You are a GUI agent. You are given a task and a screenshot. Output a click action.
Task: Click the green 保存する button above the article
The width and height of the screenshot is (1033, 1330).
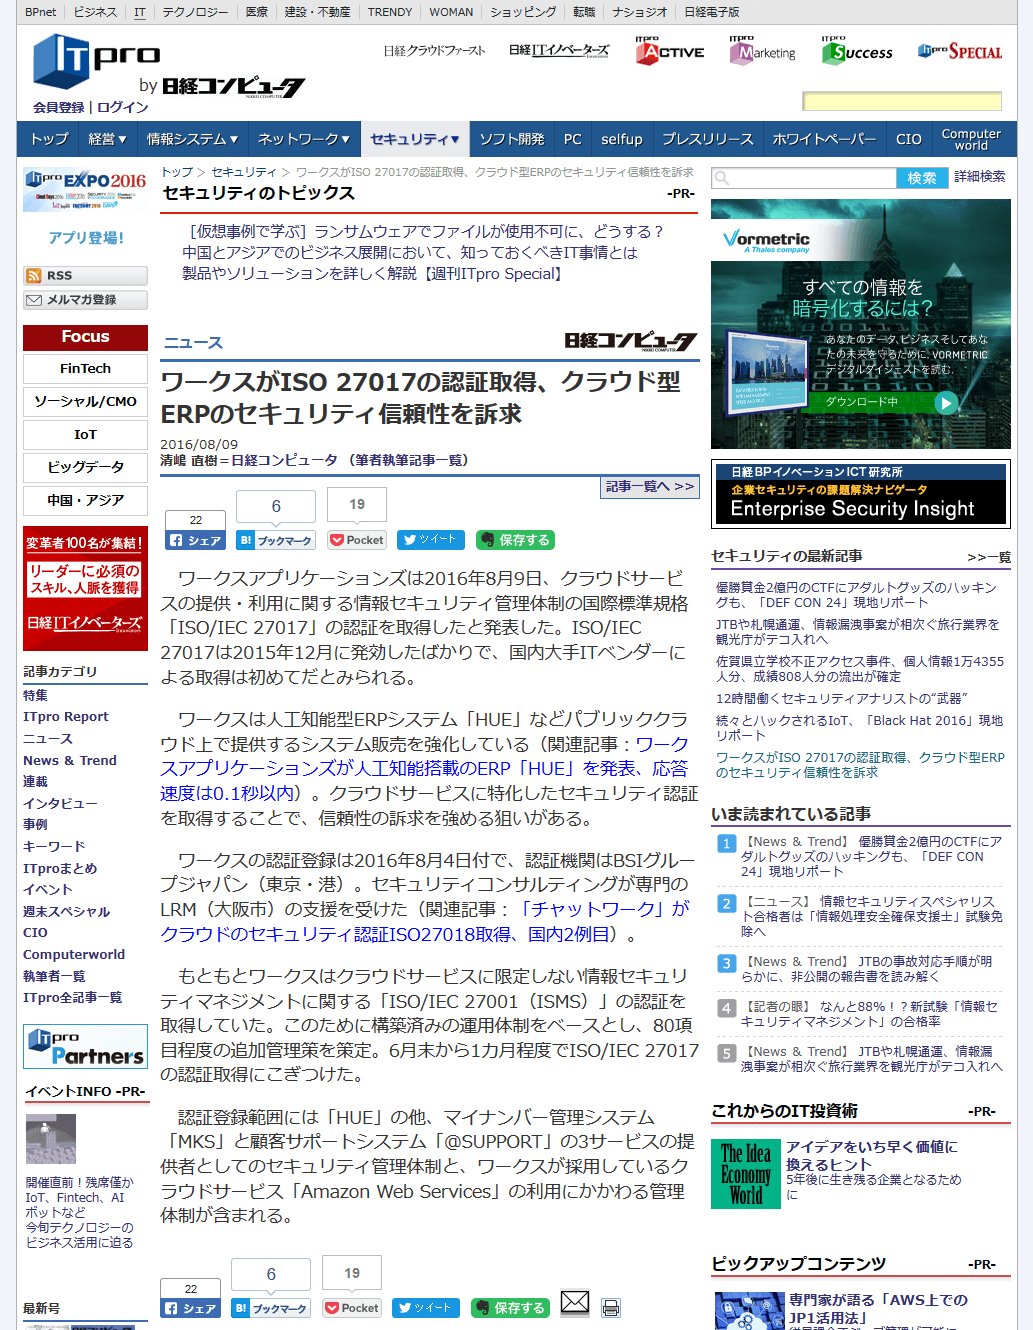515,540
